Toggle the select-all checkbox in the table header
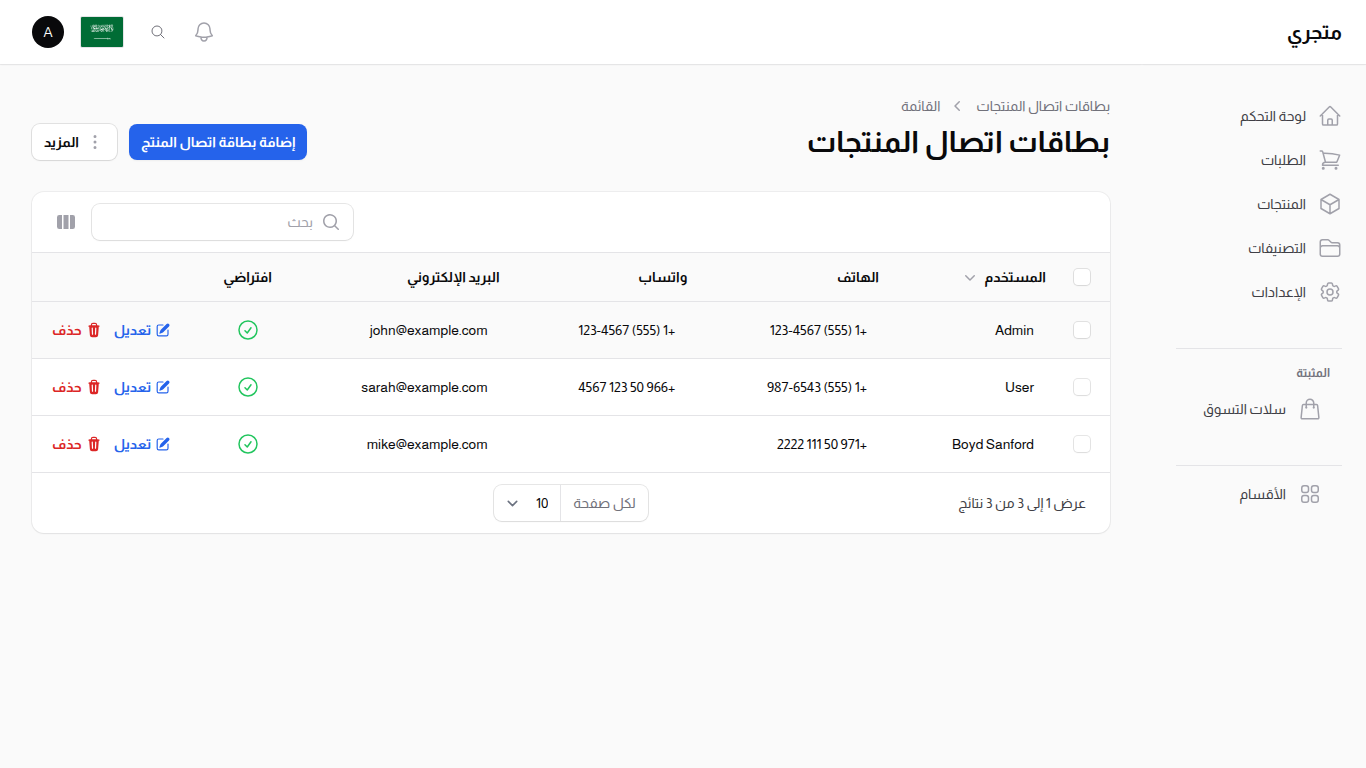 (1082, 277)
